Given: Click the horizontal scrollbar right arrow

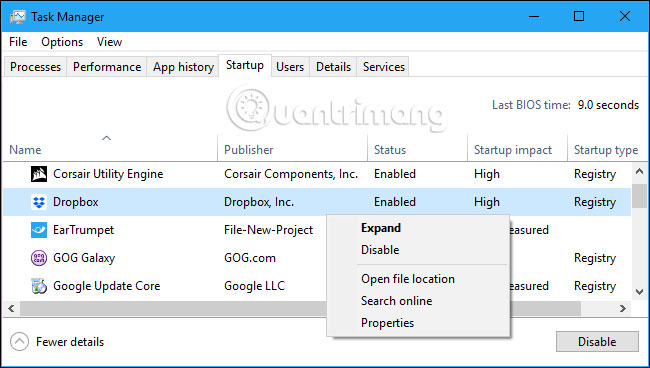Looking at the screenshot, I should click(x=623, y=308).
